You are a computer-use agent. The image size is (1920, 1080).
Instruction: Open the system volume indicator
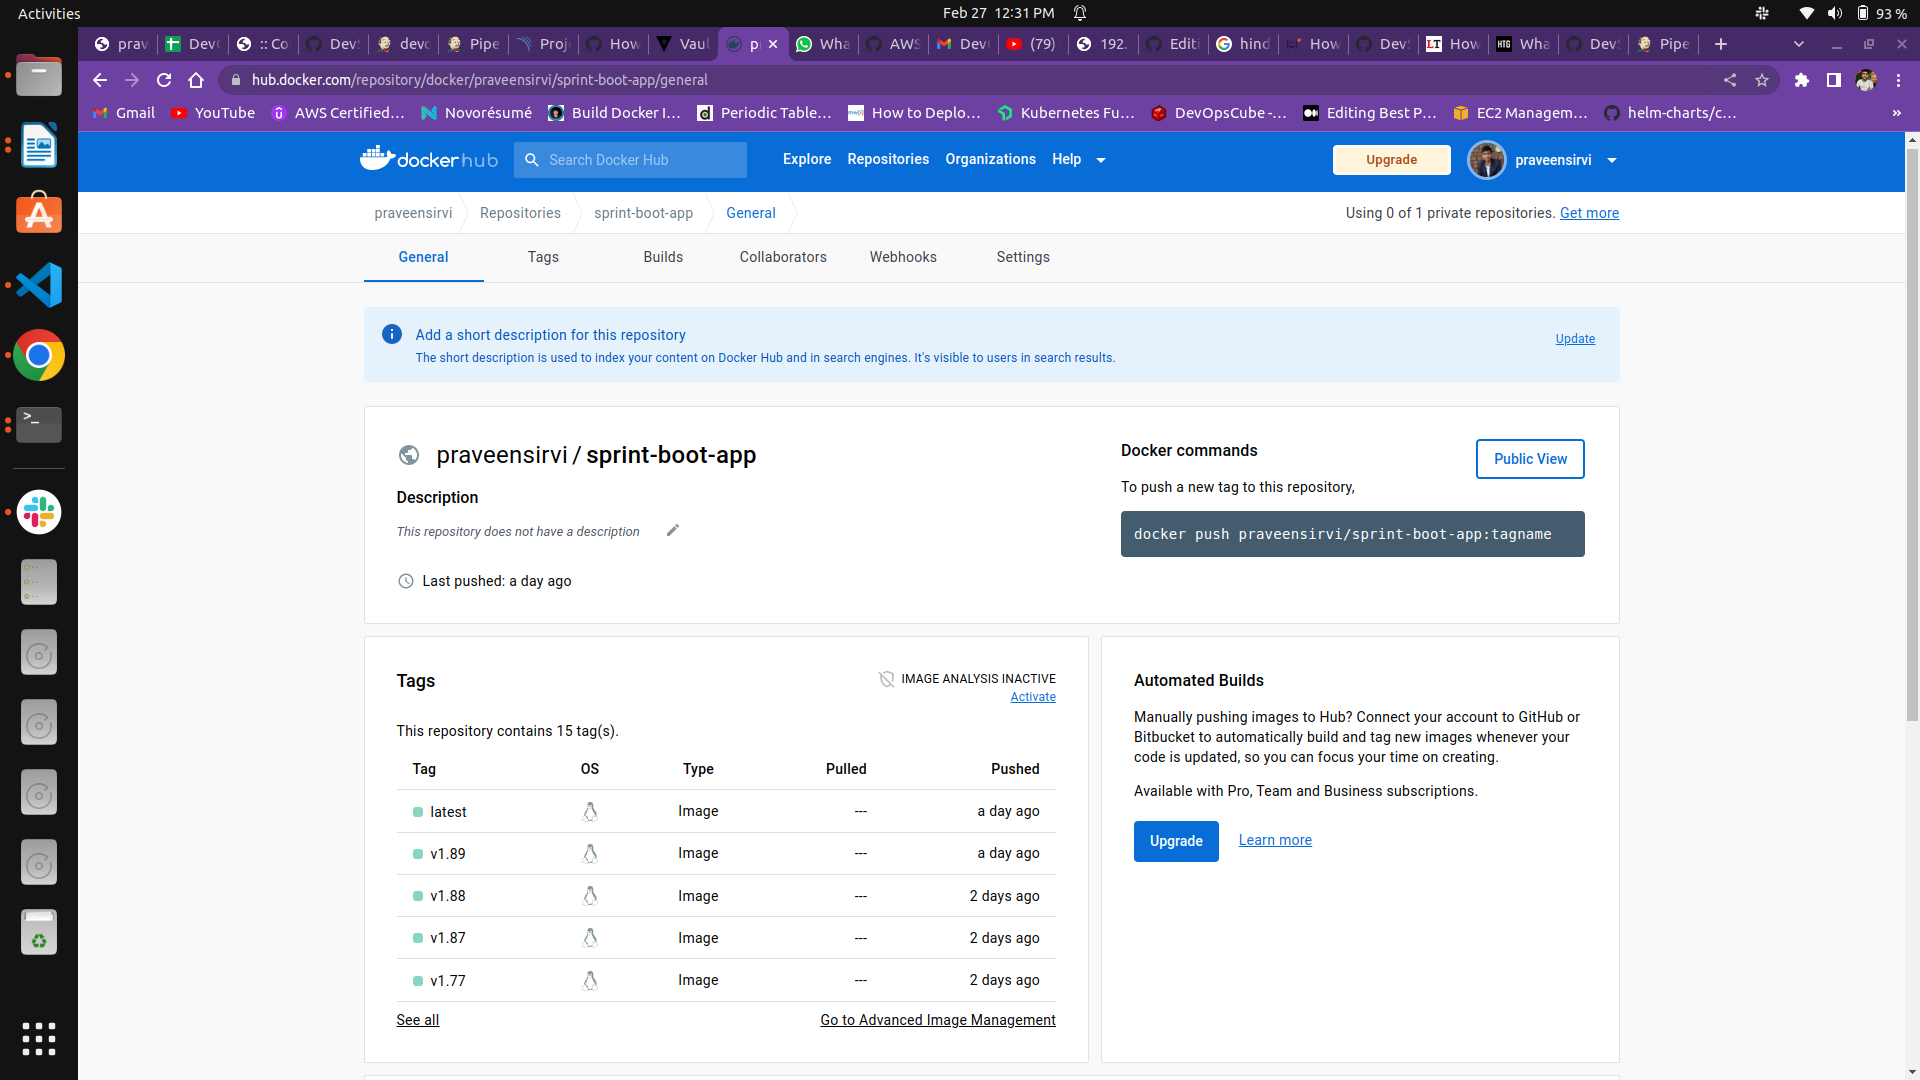tap(1834, 13)
